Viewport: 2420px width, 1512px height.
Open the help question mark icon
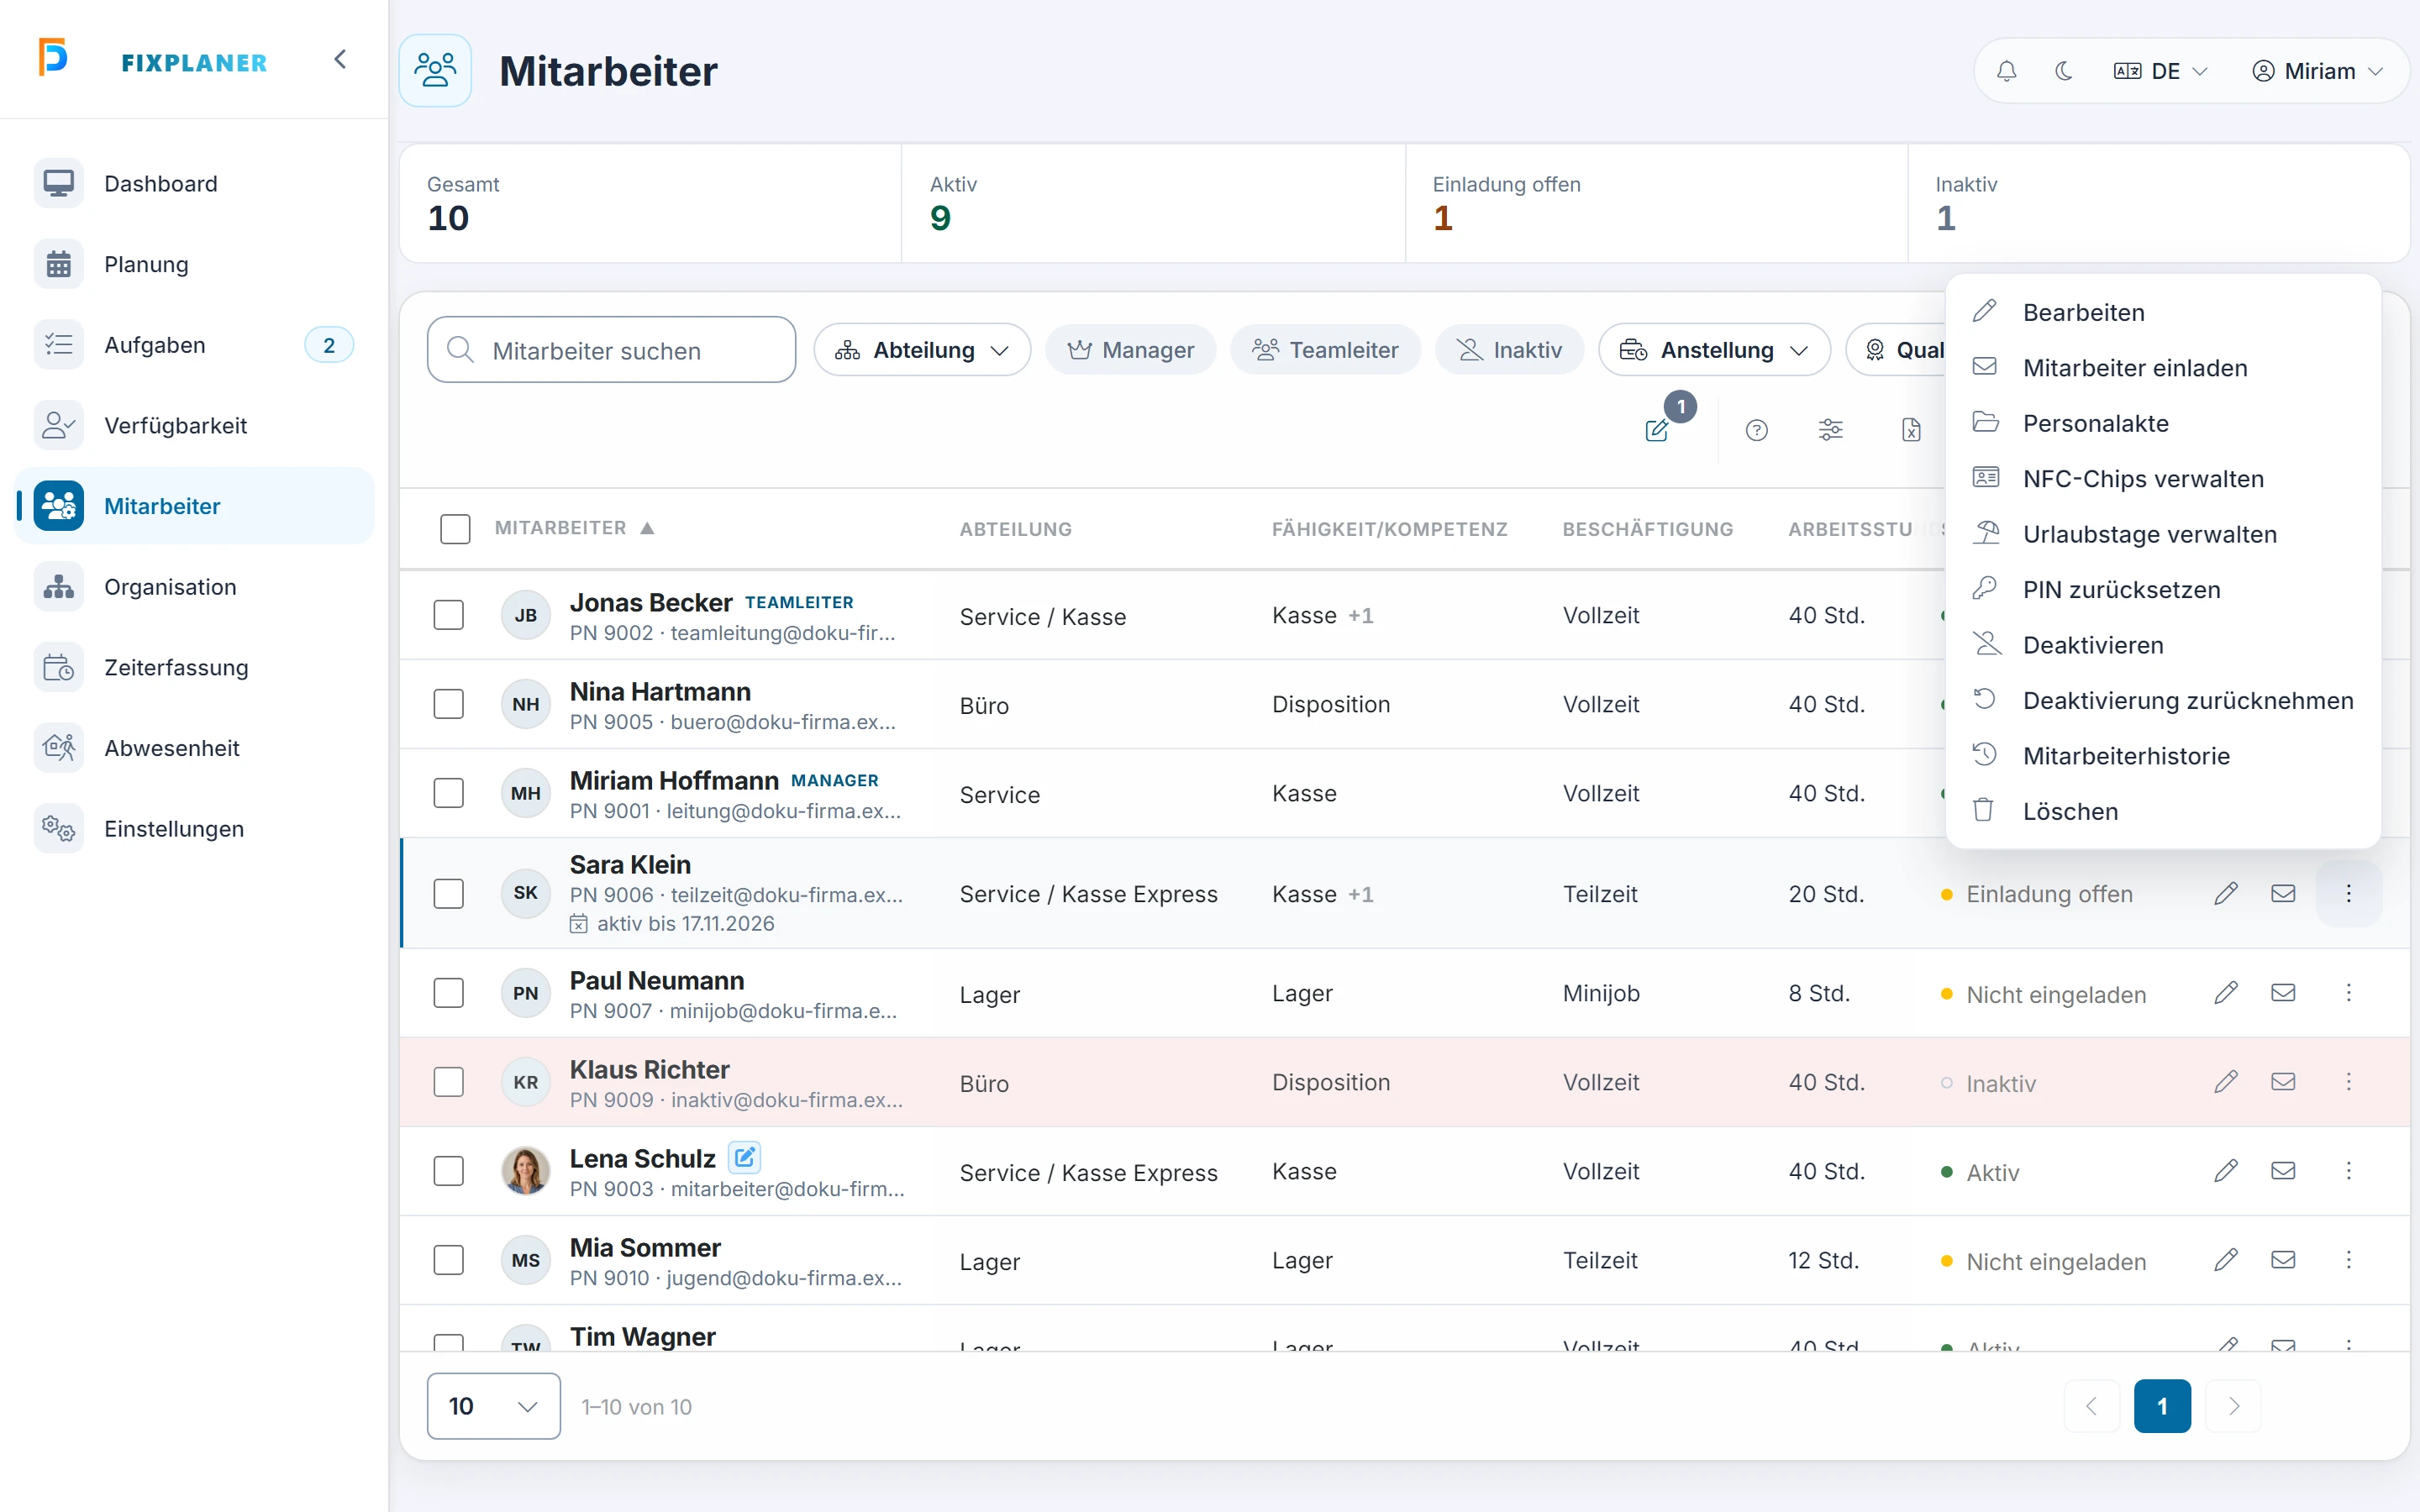point(1756,430)
